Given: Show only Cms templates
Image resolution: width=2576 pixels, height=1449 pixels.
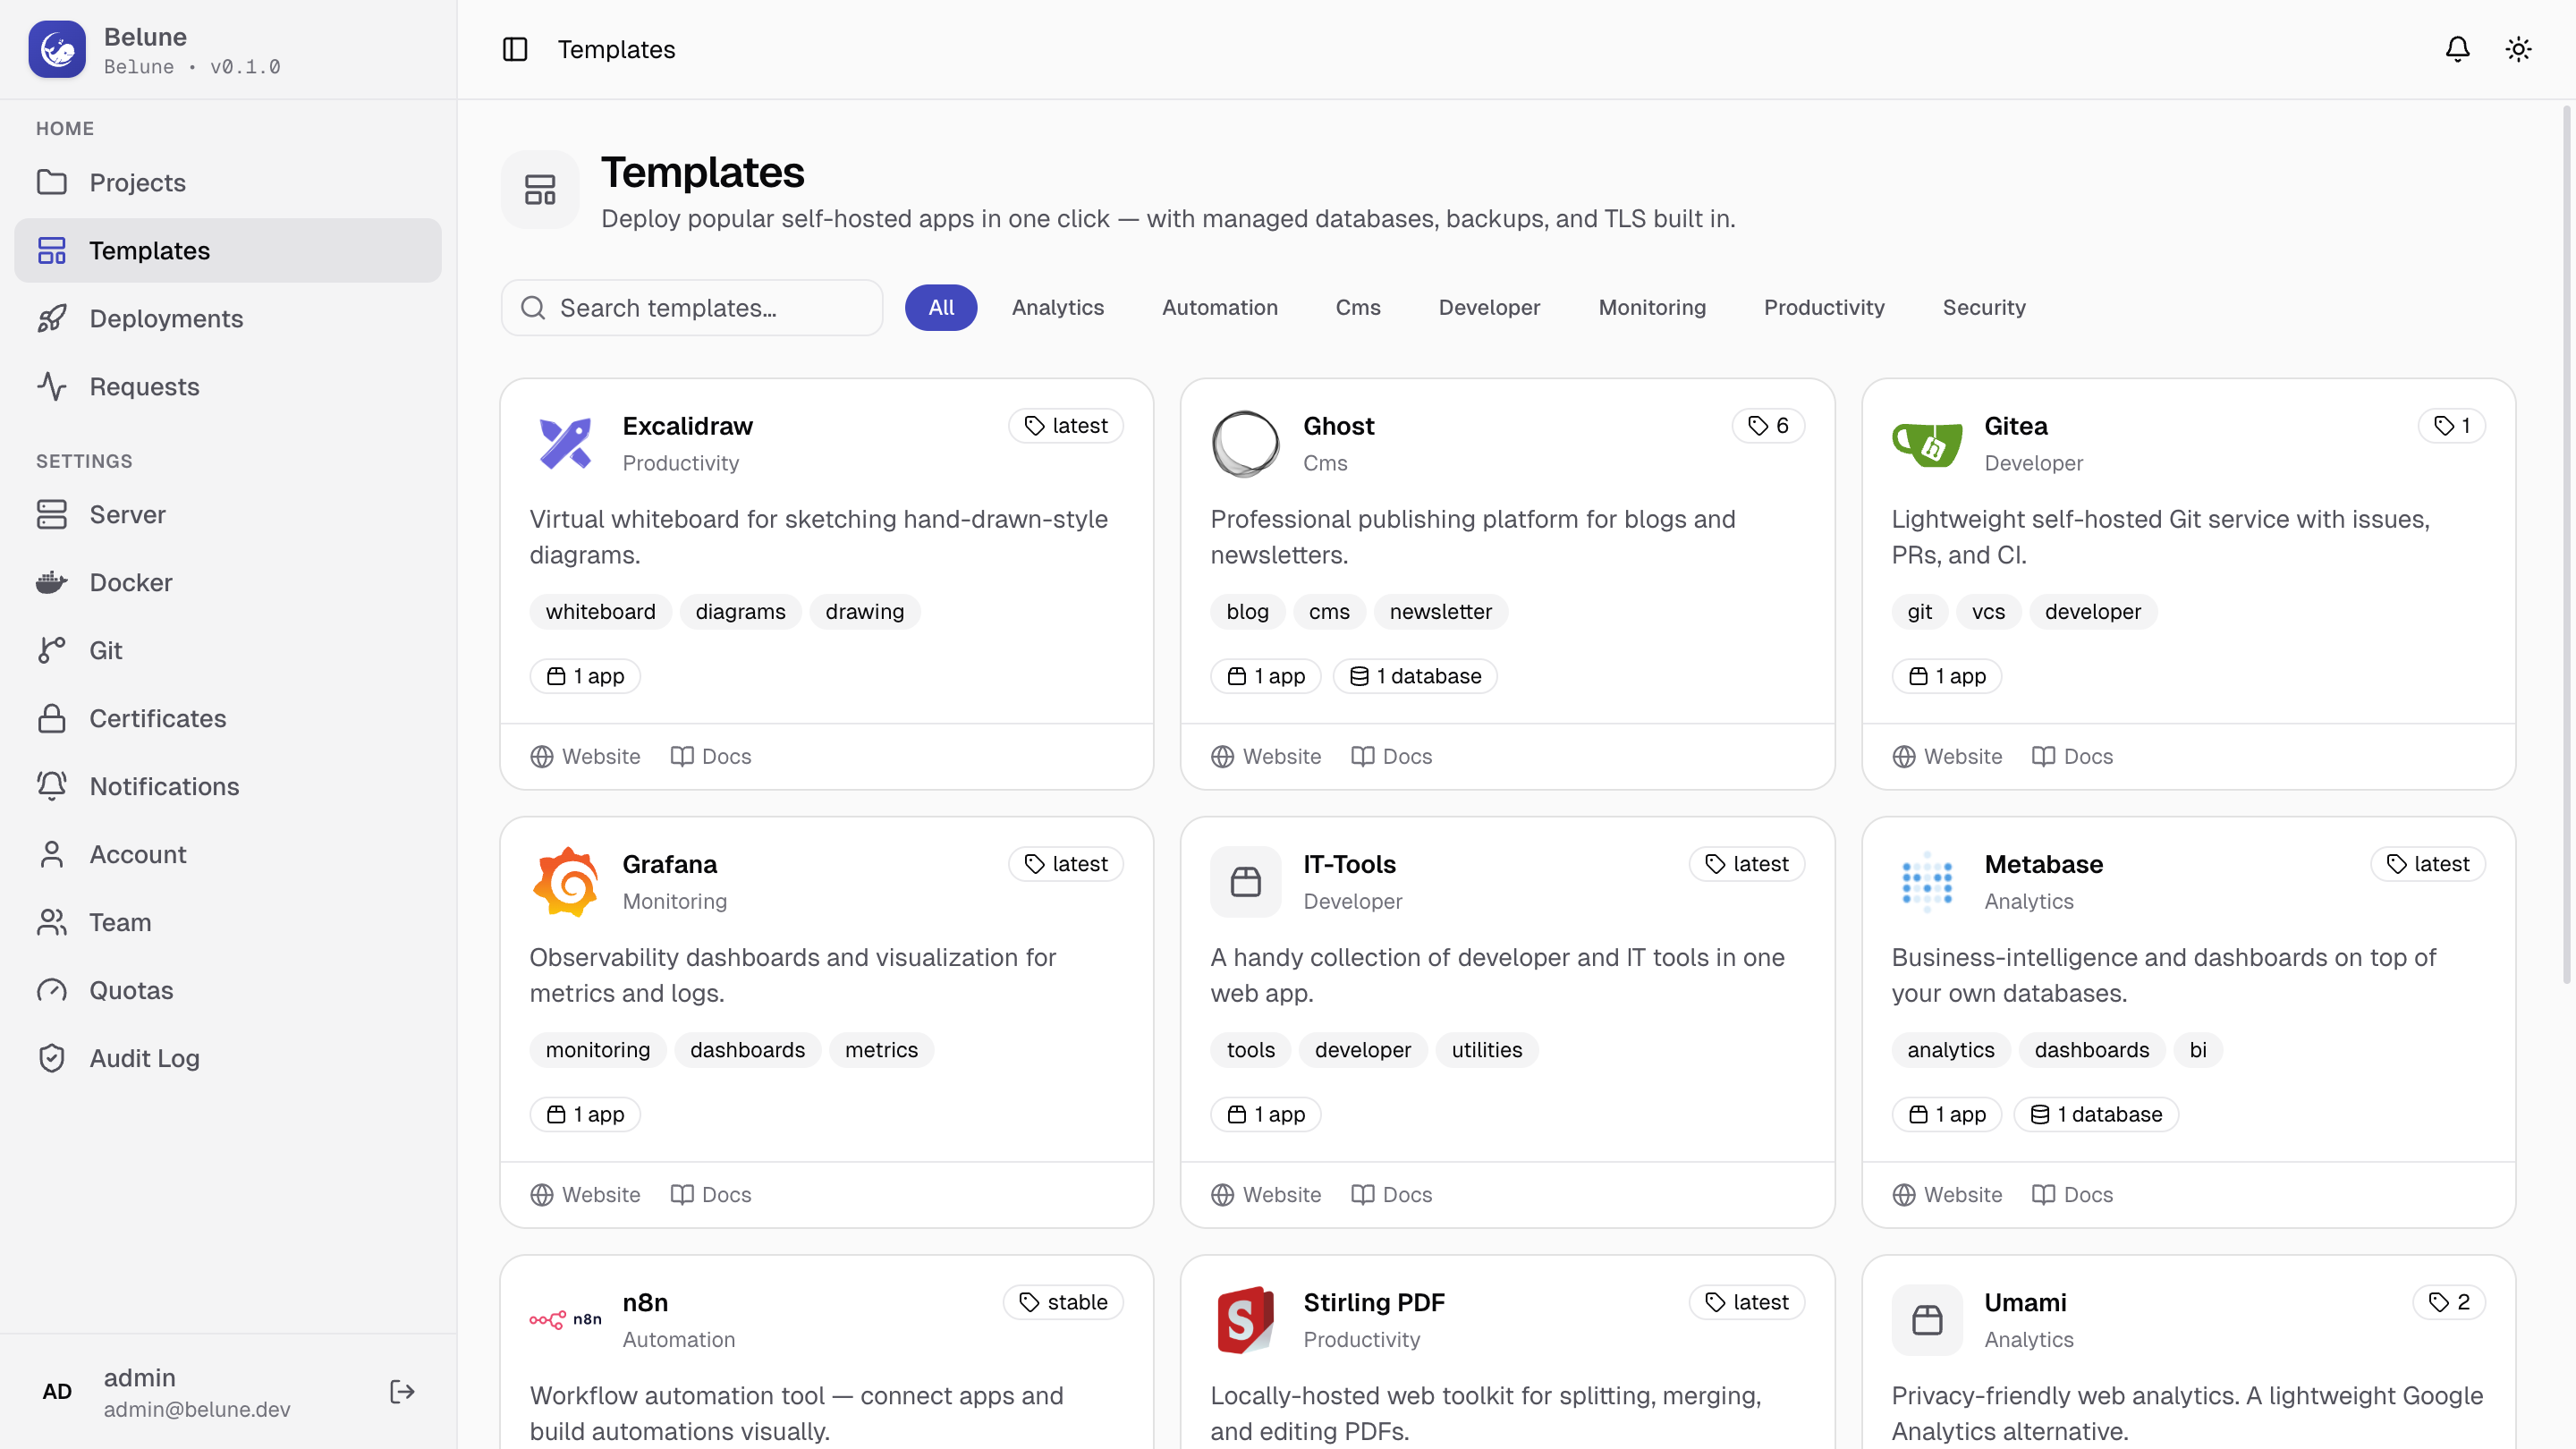Looking at the screenshot, I should [x=1358, y=307].
